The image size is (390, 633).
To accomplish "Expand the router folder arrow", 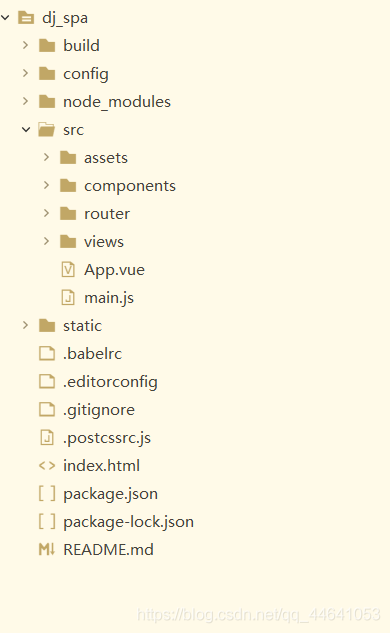I will (46, 213).
